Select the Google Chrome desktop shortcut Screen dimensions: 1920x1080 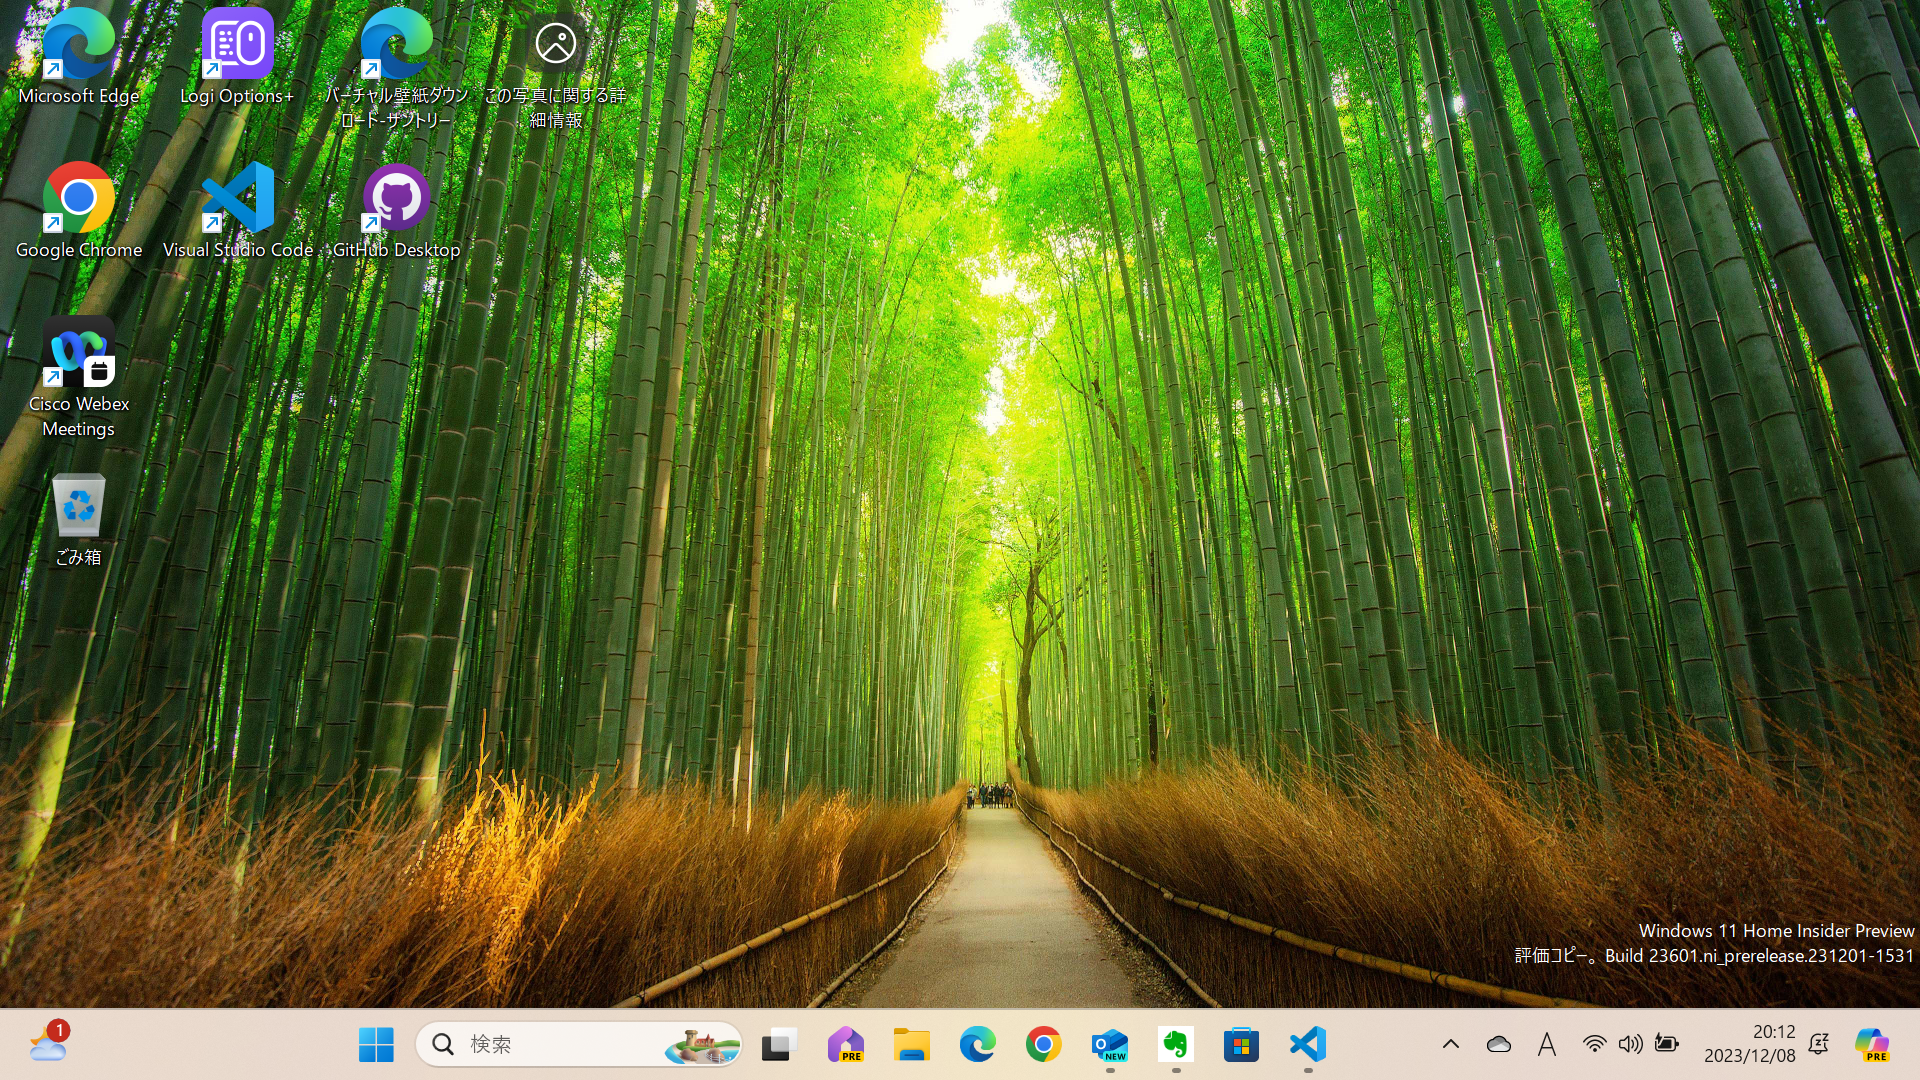coord(79,211)
